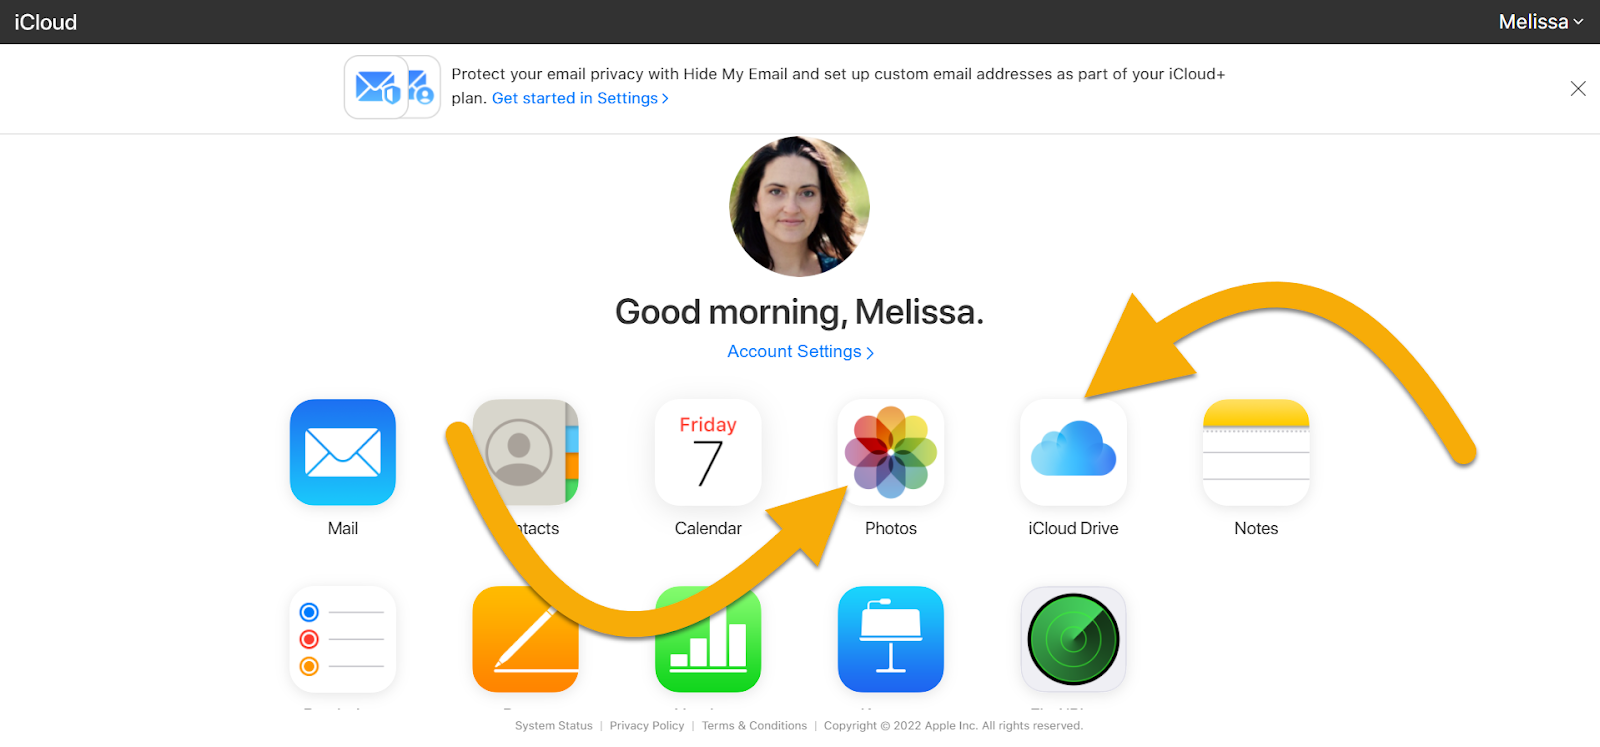Image resolution: width=1600 pixels, height=747 pixels.
Task: Launch the Photos app icon
Action: tap(891, 452)
